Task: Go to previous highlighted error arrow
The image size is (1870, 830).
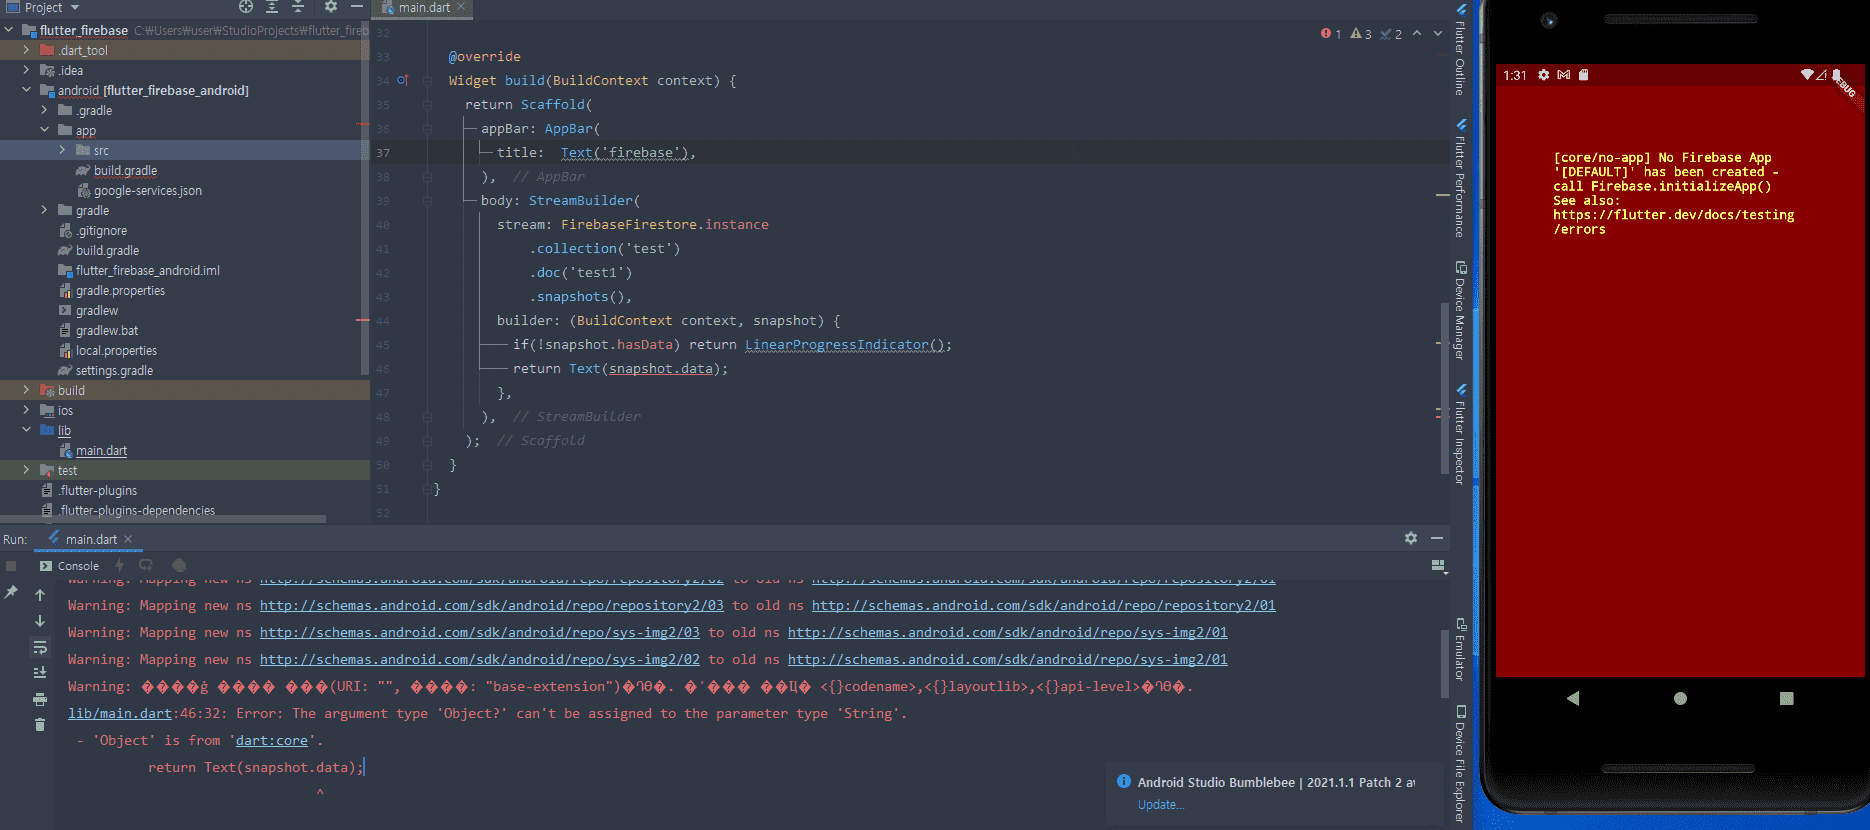Action: (x=1417, y=34)
